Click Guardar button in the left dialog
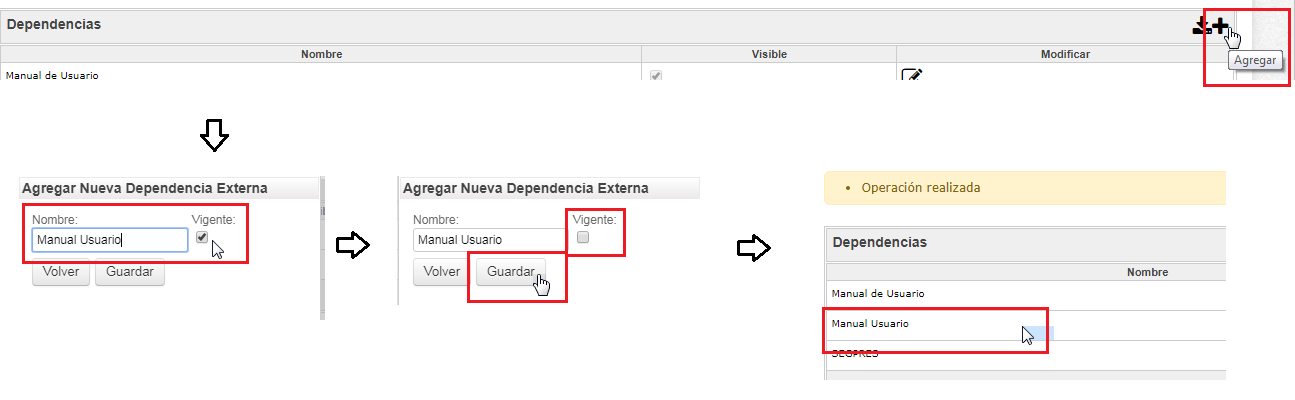1295x400 pixels. tap(130, 272)
